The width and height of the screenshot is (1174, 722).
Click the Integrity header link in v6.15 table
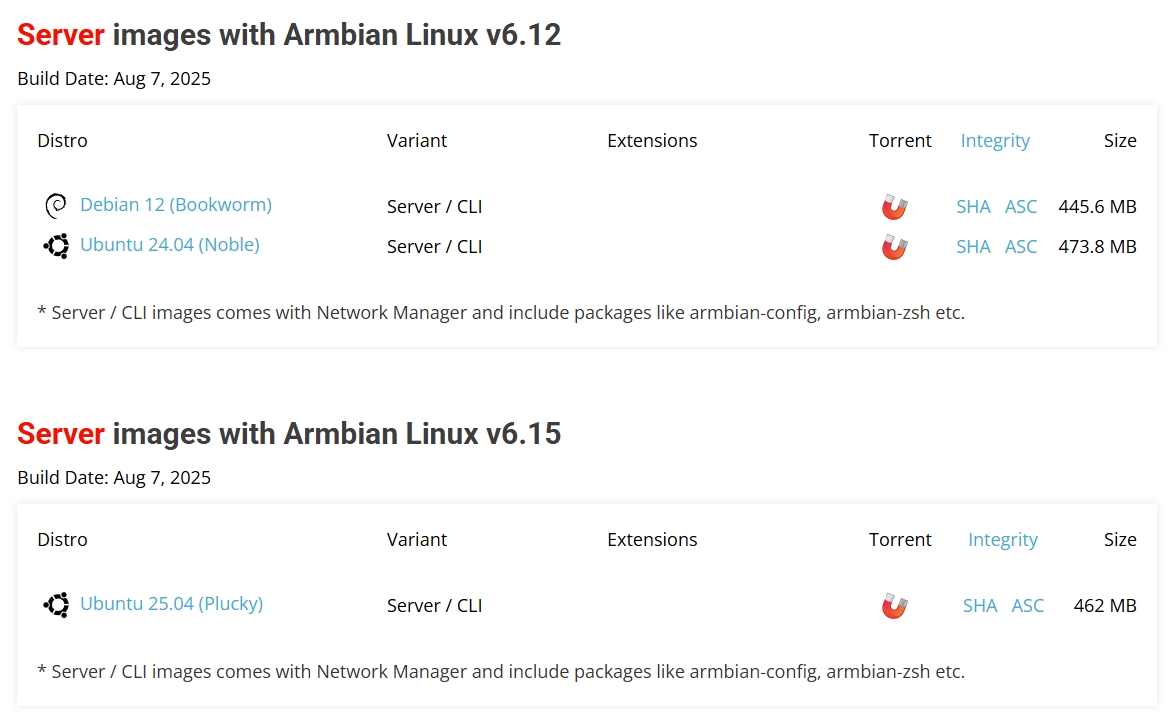[1003, 540]
